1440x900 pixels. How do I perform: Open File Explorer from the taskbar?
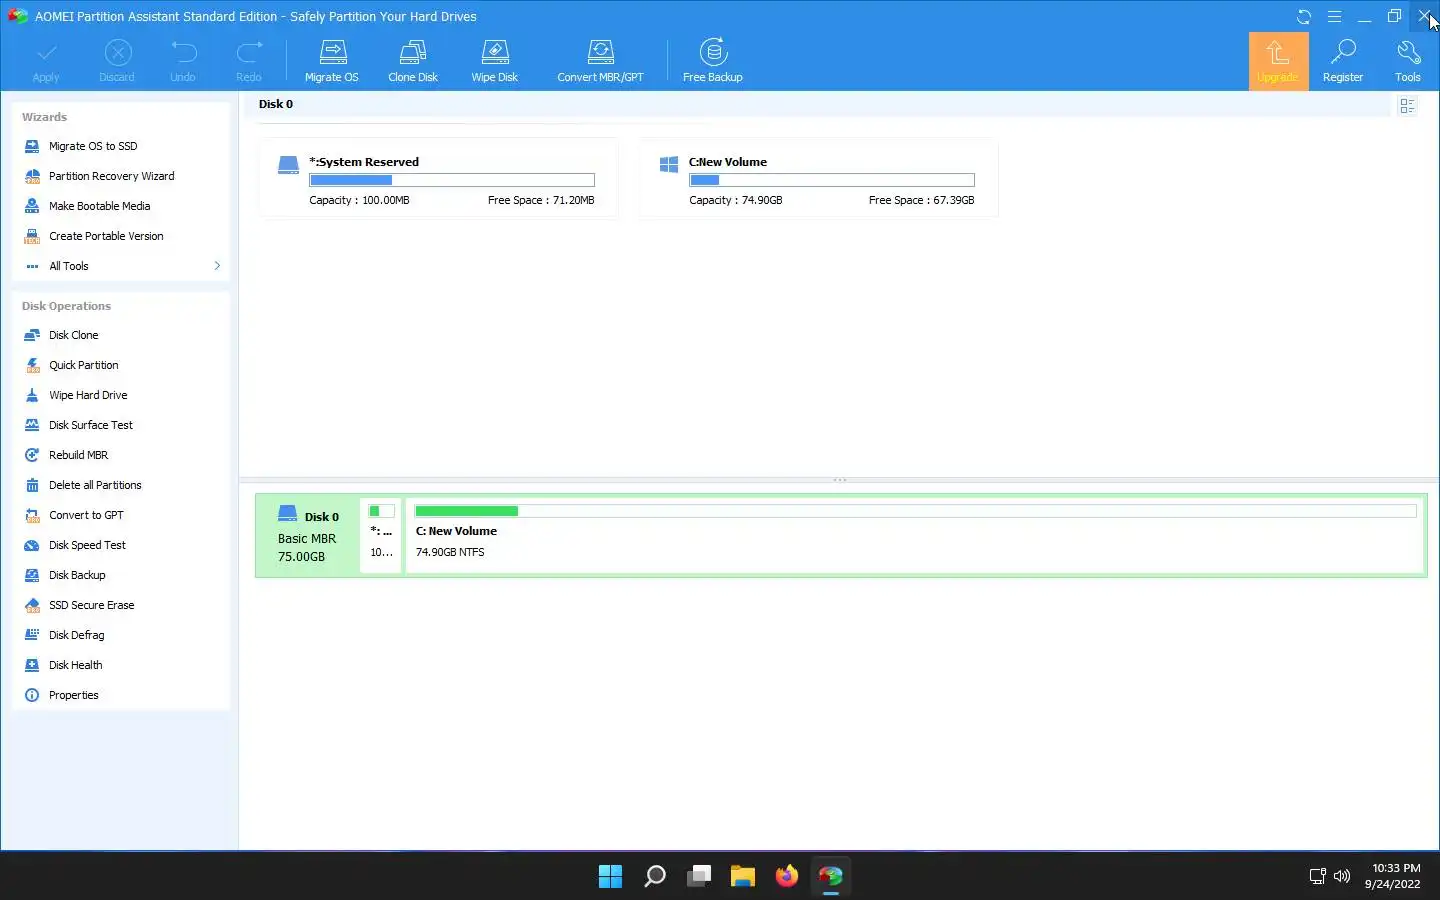coord(742,876)
